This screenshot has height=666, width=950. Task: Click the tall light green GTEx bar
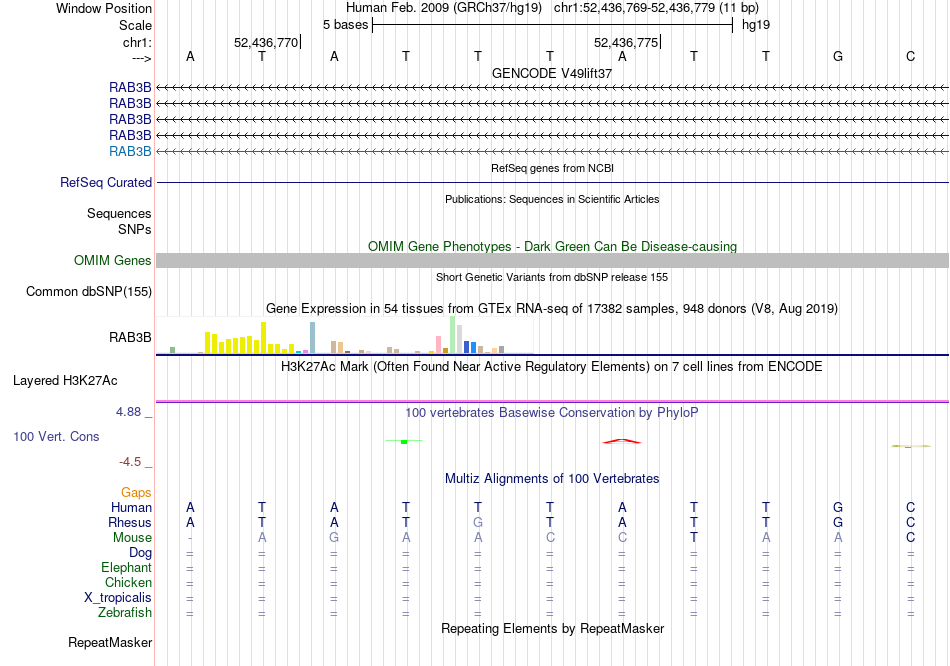pyautogui.click(x=453, y=335)
